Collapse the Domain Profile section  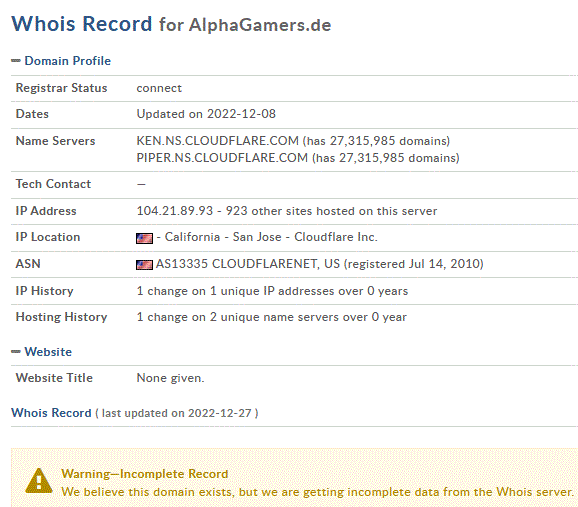pos(15,61)
